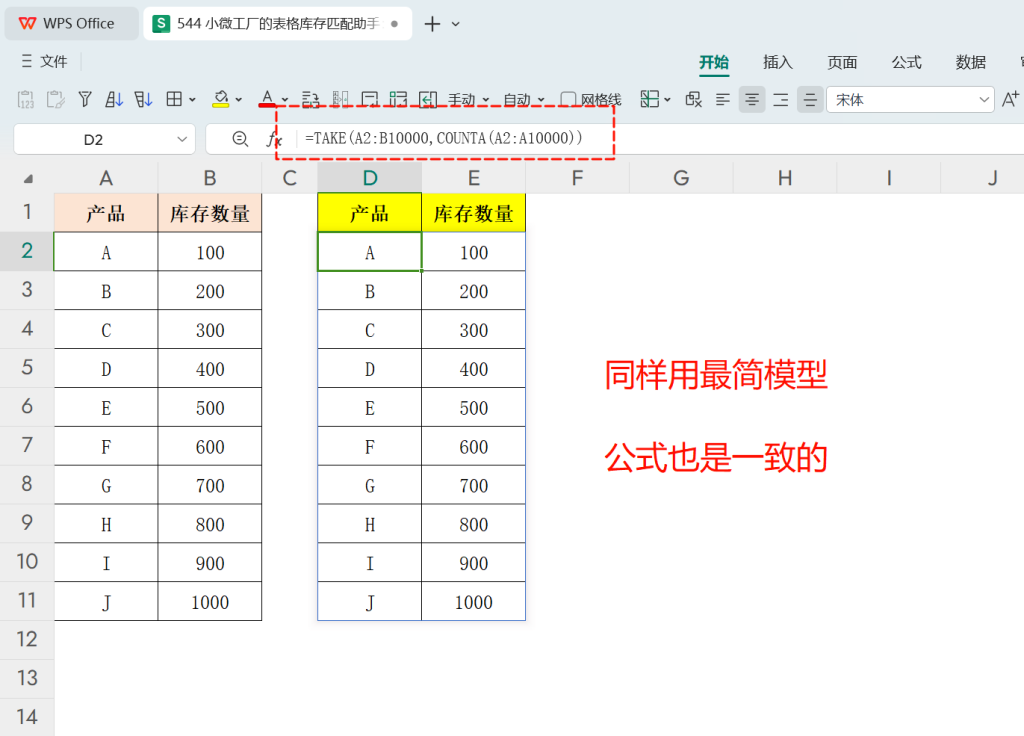Open the 文件 menu
Screen dimensions: 1024x736
point(44,61)
